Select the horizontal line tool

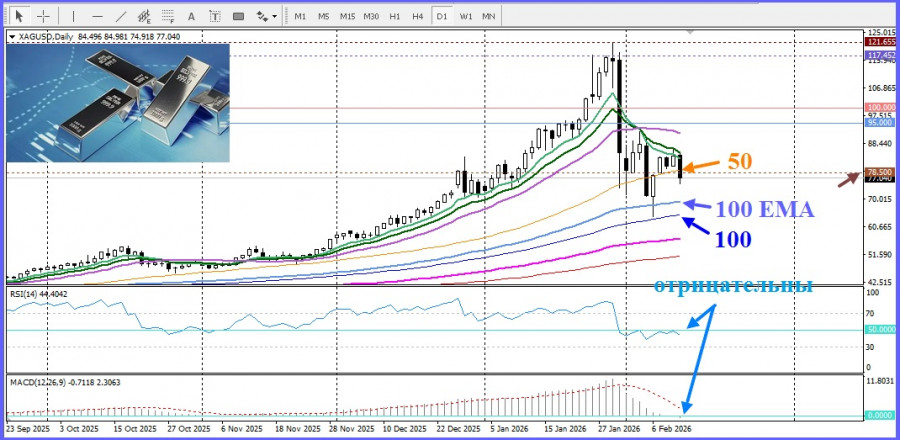coord(97,16)
